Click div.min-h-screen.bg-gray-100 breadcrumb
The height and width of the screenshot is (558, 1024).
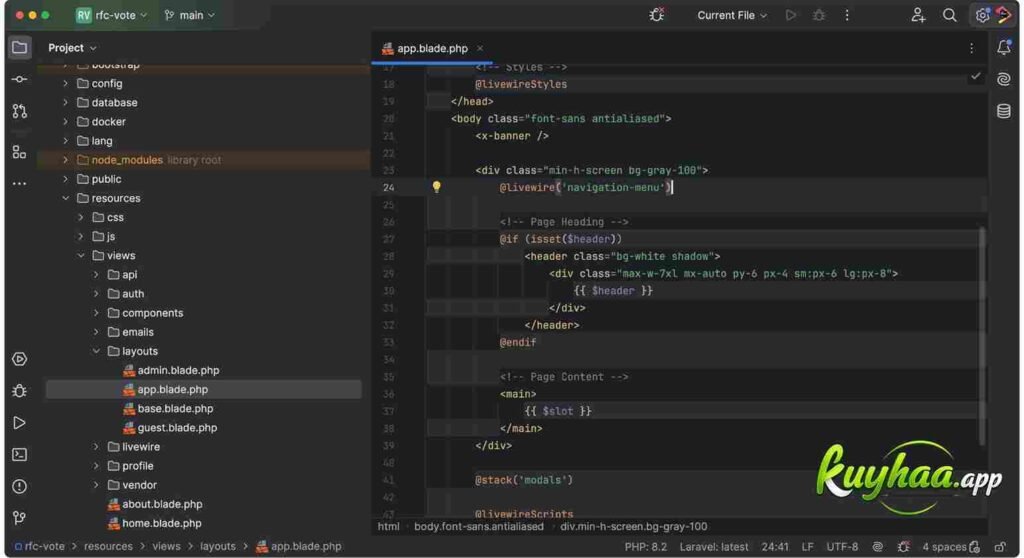633,527
